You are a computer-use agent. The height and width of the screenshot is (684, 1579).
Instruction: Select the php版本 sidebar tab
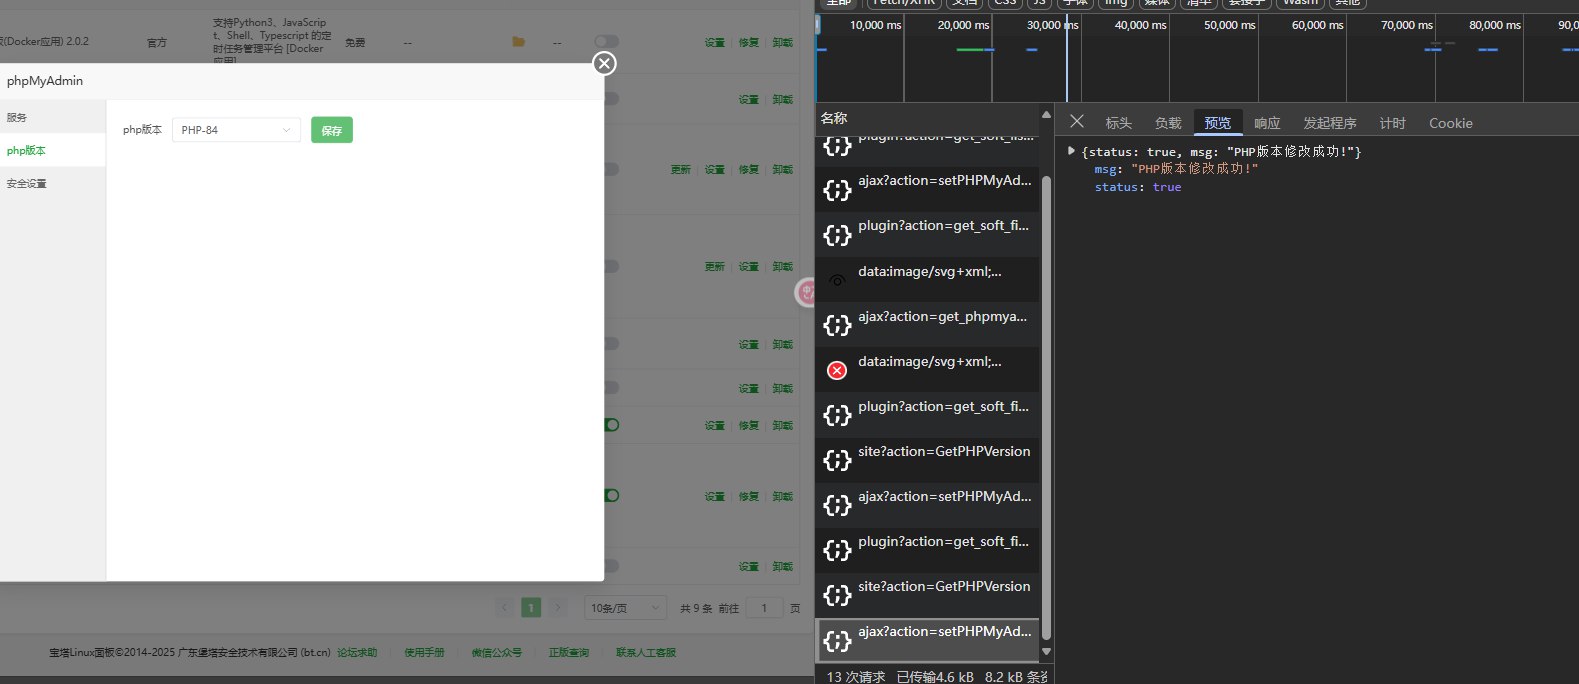click(x=52, y=150)
